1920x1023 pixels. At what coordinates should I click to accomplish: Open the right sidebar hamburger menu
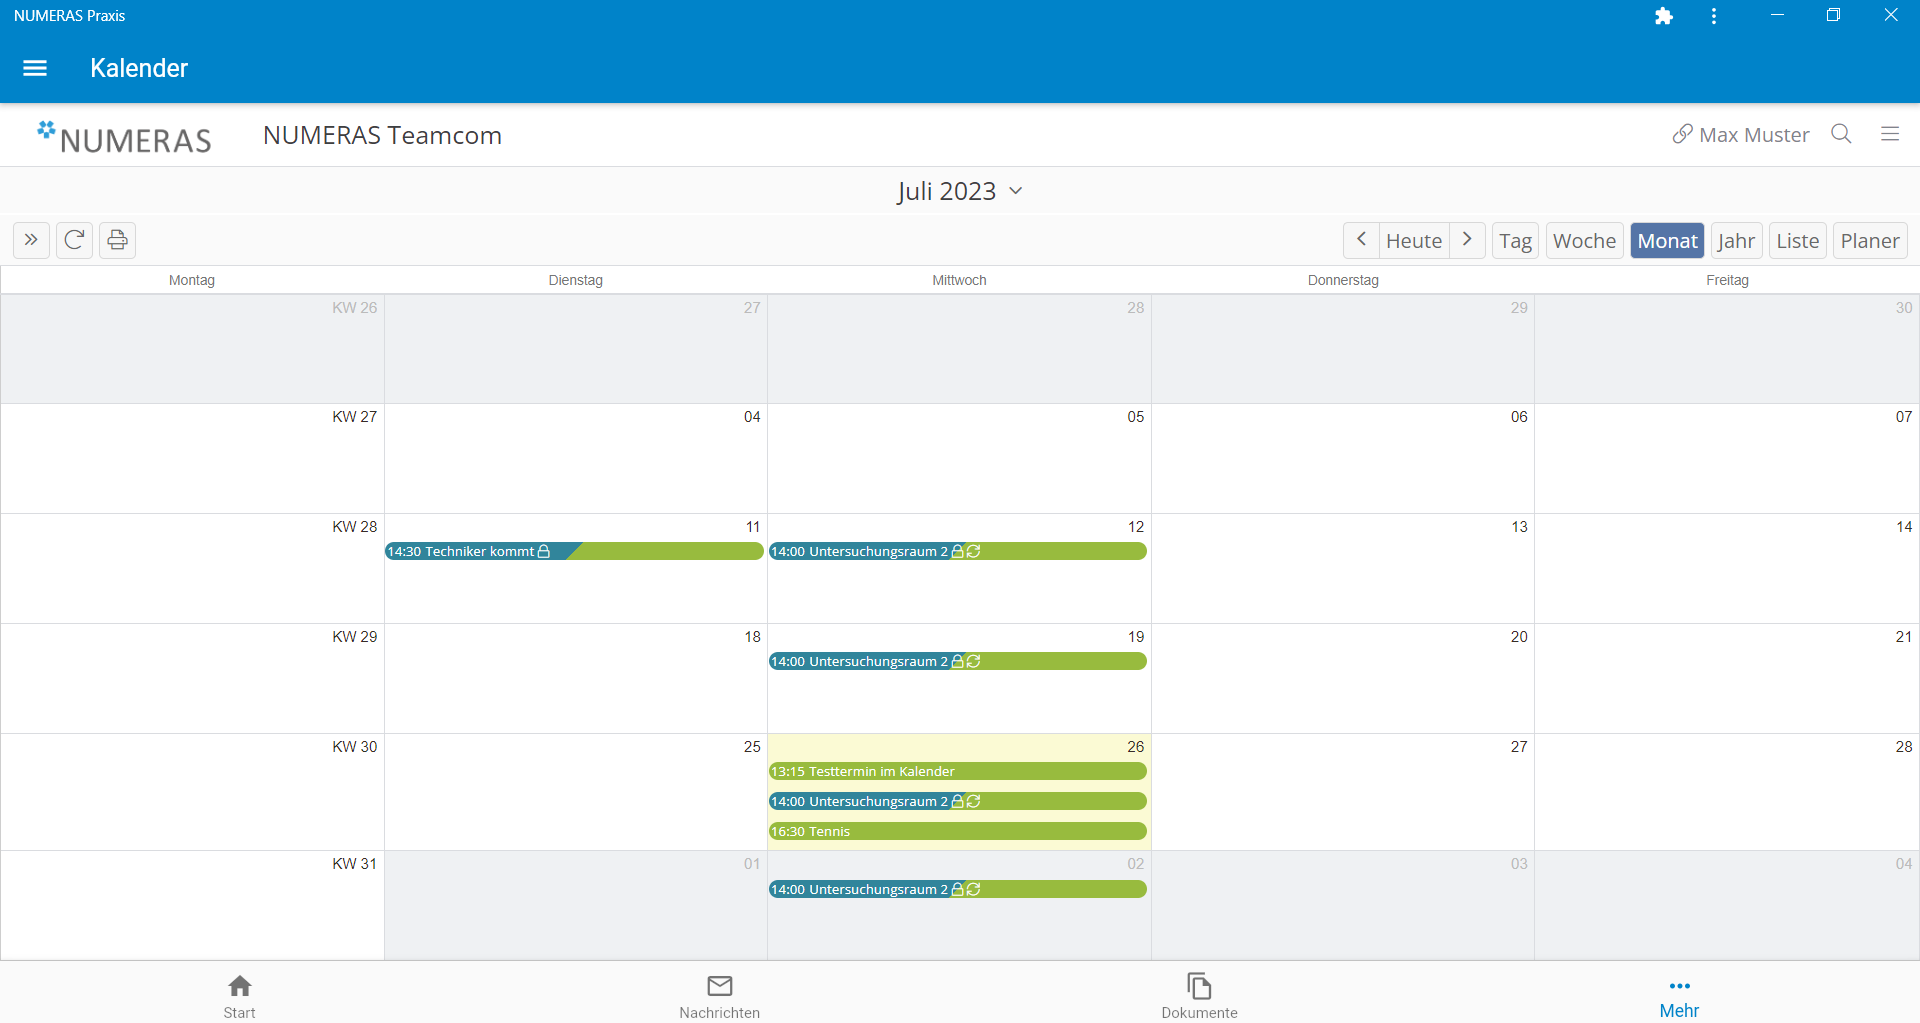[1890, 134]
